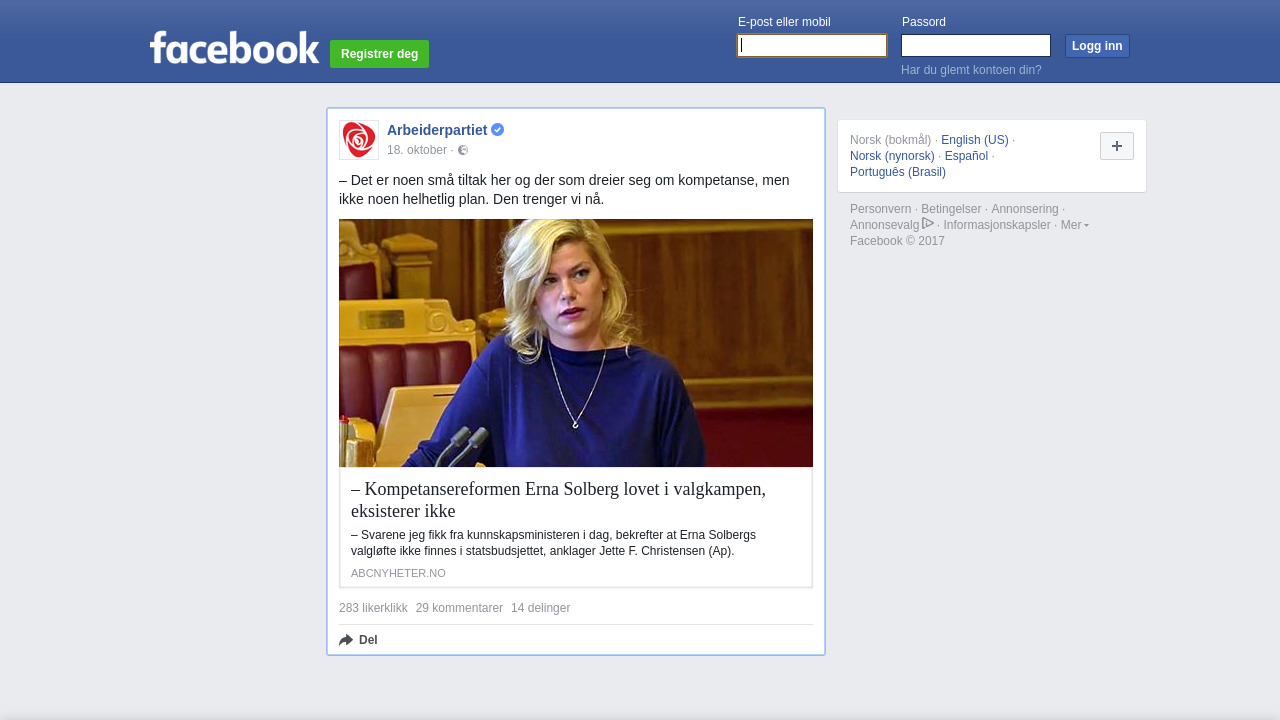Focus the E-post eller mobil field

[x=811, y=46]
